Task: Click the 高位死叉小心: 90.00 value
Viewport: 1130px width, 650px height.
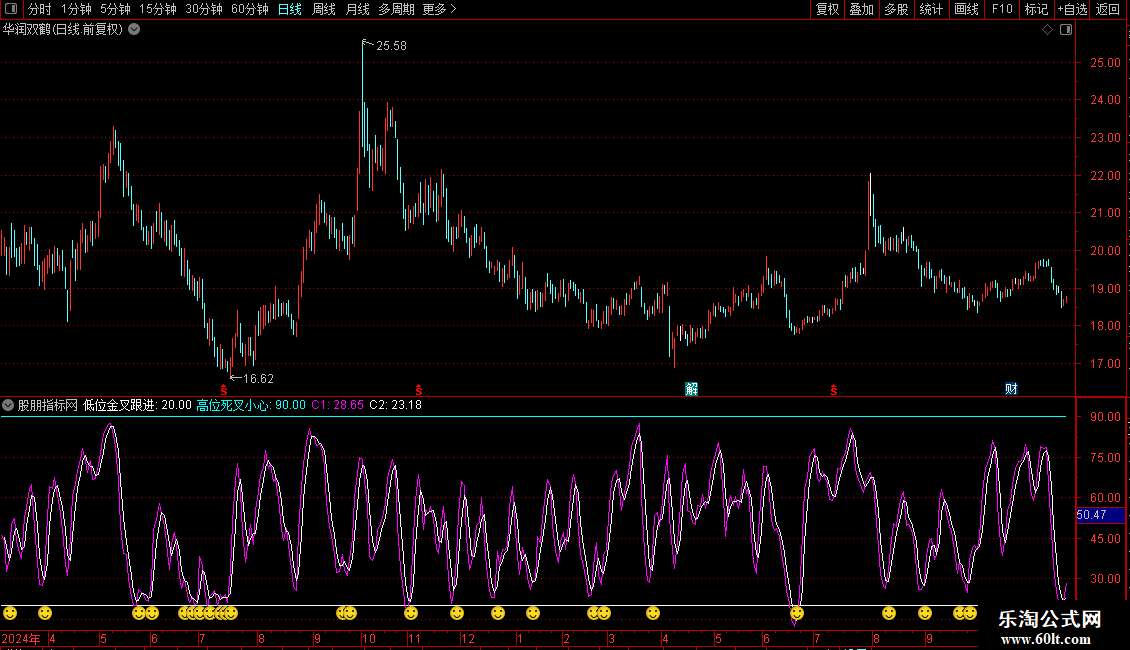Action: click(x=252, y=405)
